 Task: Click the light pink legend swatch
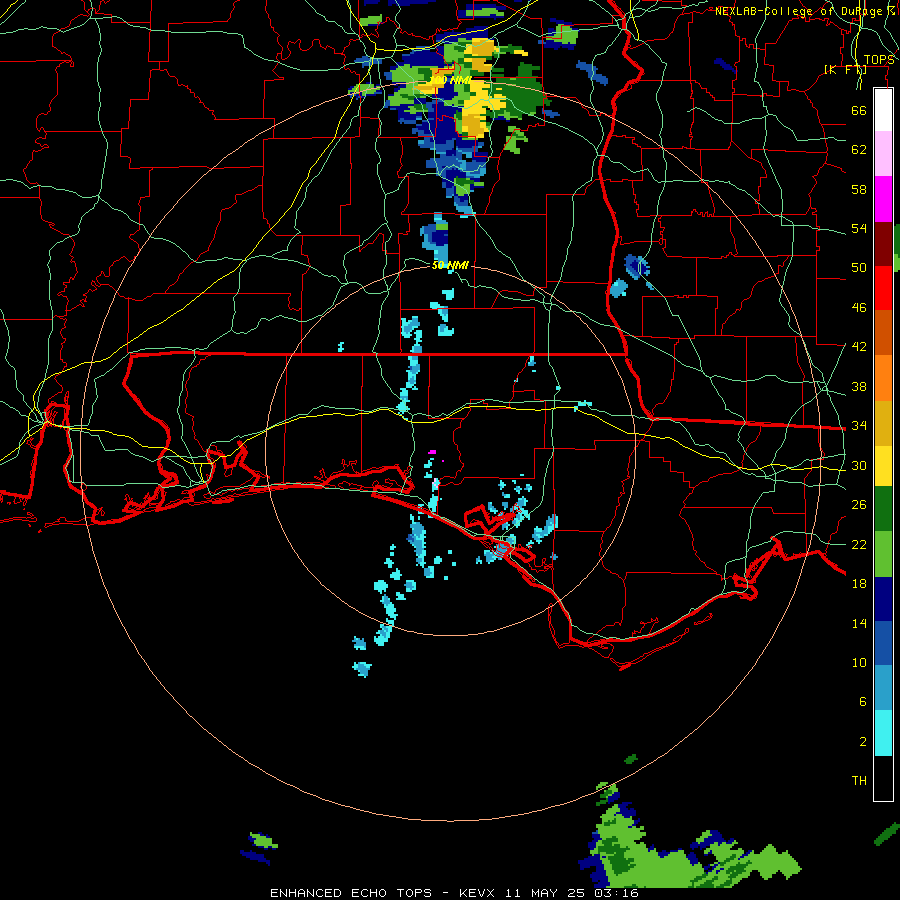click(x=883, y=153)
